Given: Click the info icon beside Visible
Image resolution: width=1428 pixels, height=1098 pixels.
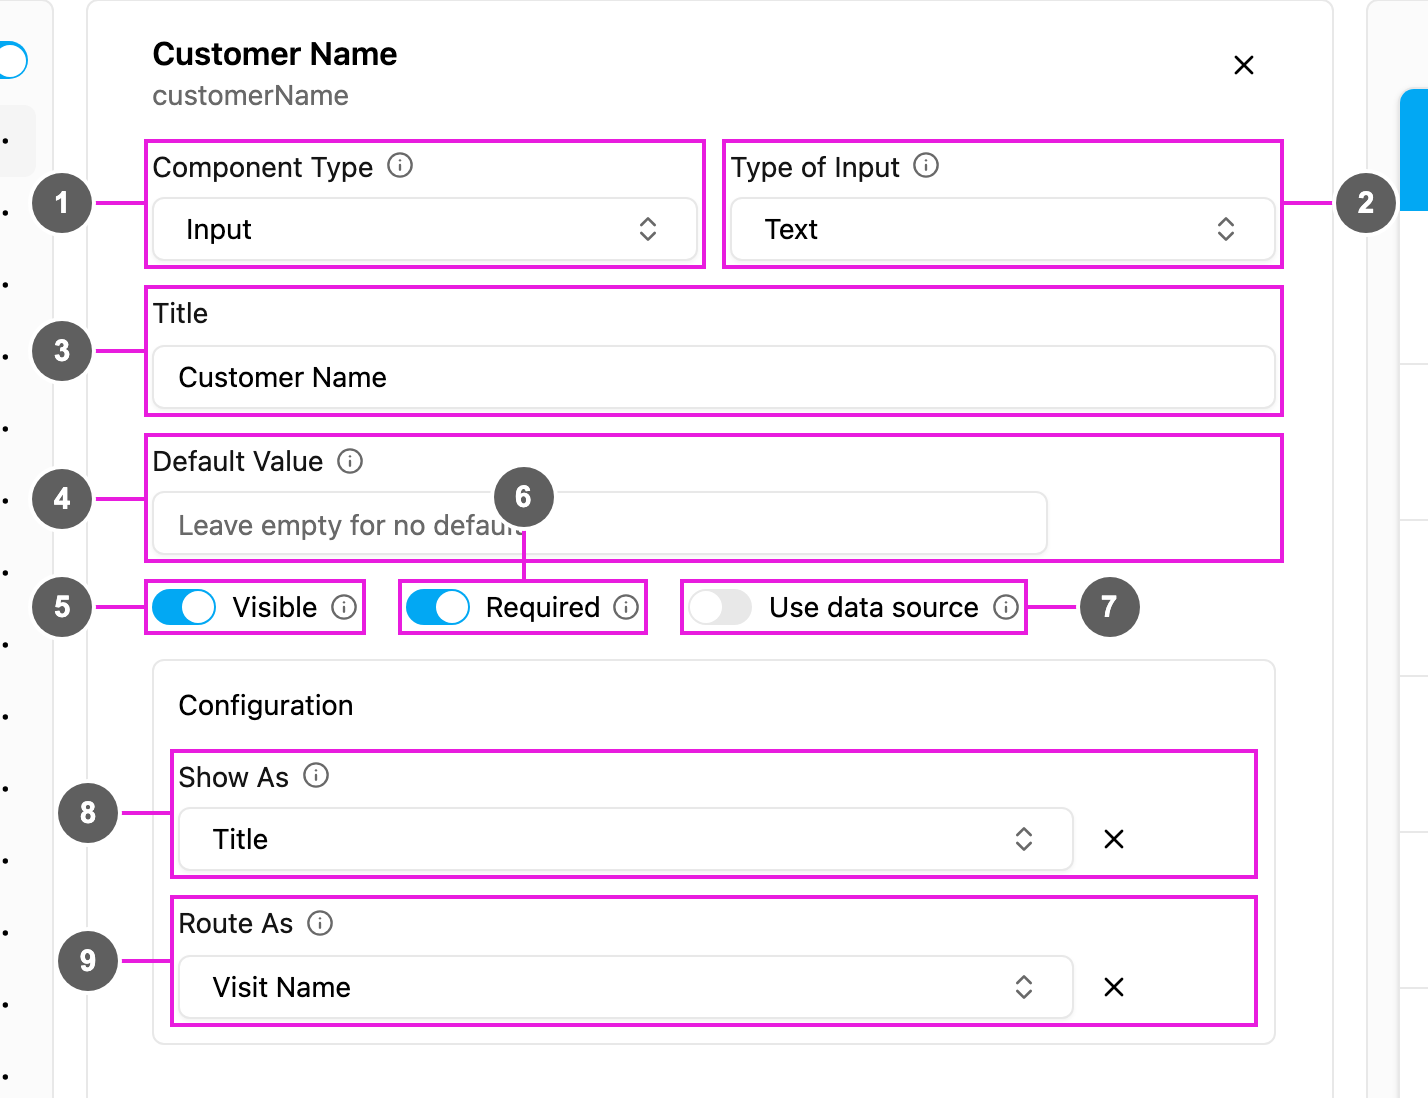Looking at the screenshot, I should click(344, 607).
